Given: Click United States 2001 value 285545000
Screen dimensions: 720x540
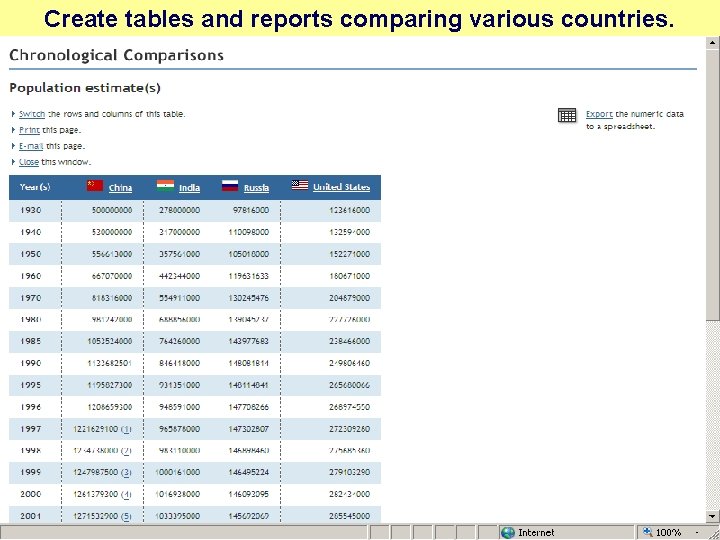Looking at the screenshot, I should (x=349, y=516).
